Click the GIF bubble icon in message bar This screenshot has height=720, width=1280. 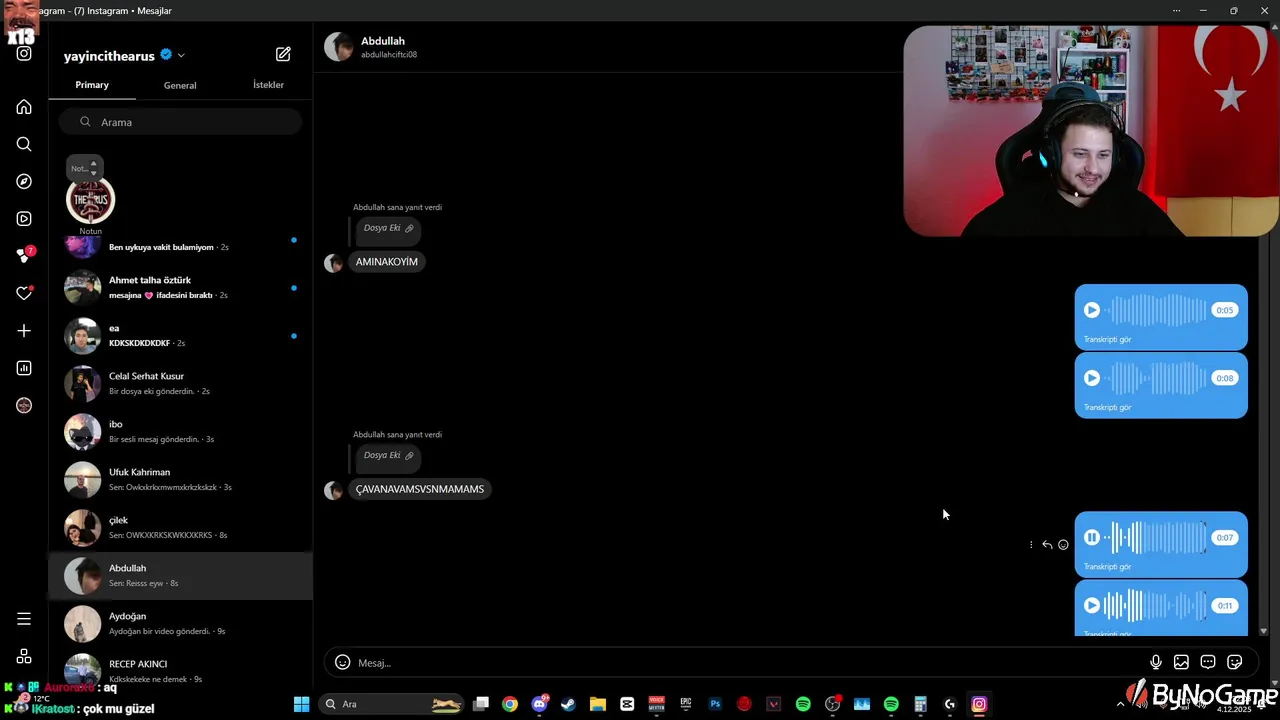[1208, 662]
